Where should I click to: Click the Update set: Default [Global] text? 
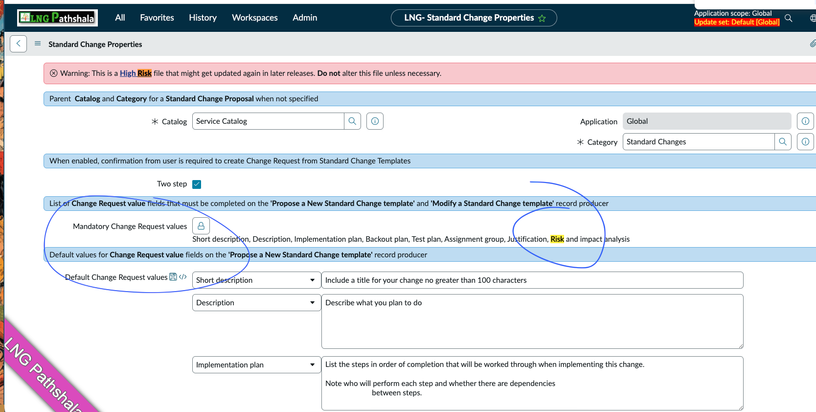click(x=736, y=22)
